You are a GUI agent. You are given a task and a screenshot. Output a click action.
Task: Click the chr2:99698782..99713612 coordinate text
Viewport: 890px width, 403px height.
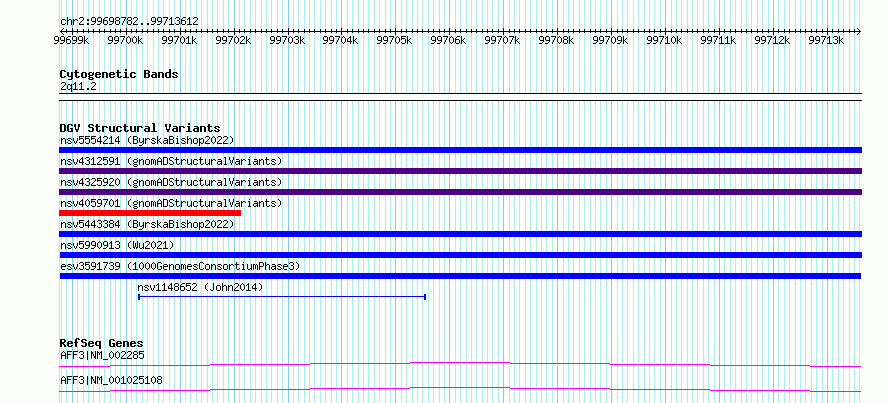(x=129, y=22)
